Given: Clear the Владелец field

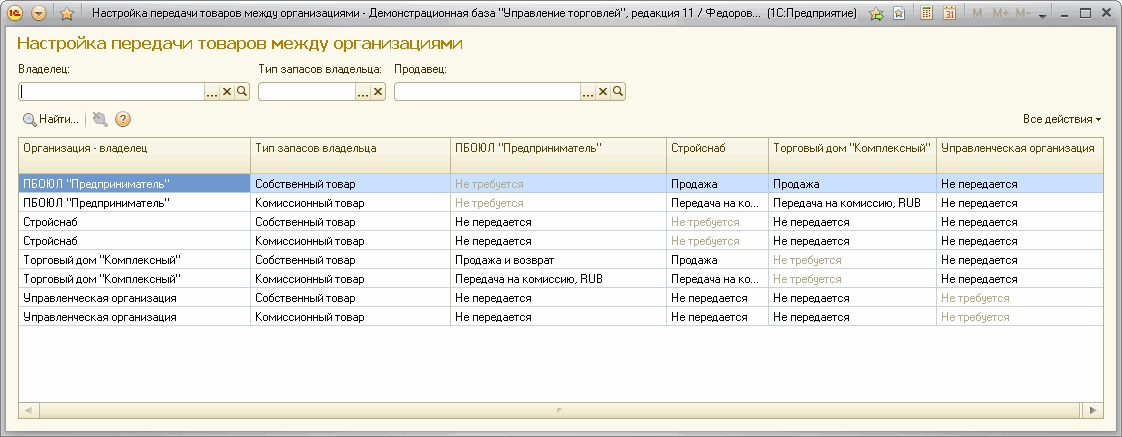Looking at the screenshot, I should [227, 92].
